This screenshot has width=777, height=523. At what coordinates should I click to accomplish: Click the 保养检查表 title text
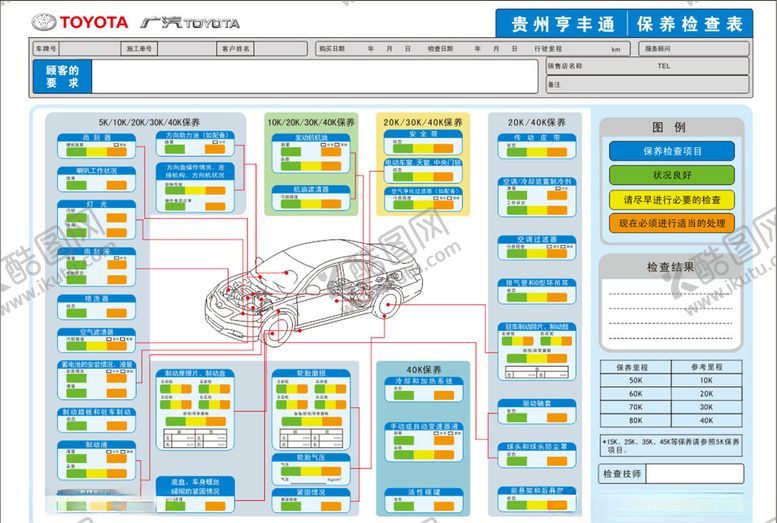click(689, 24)
